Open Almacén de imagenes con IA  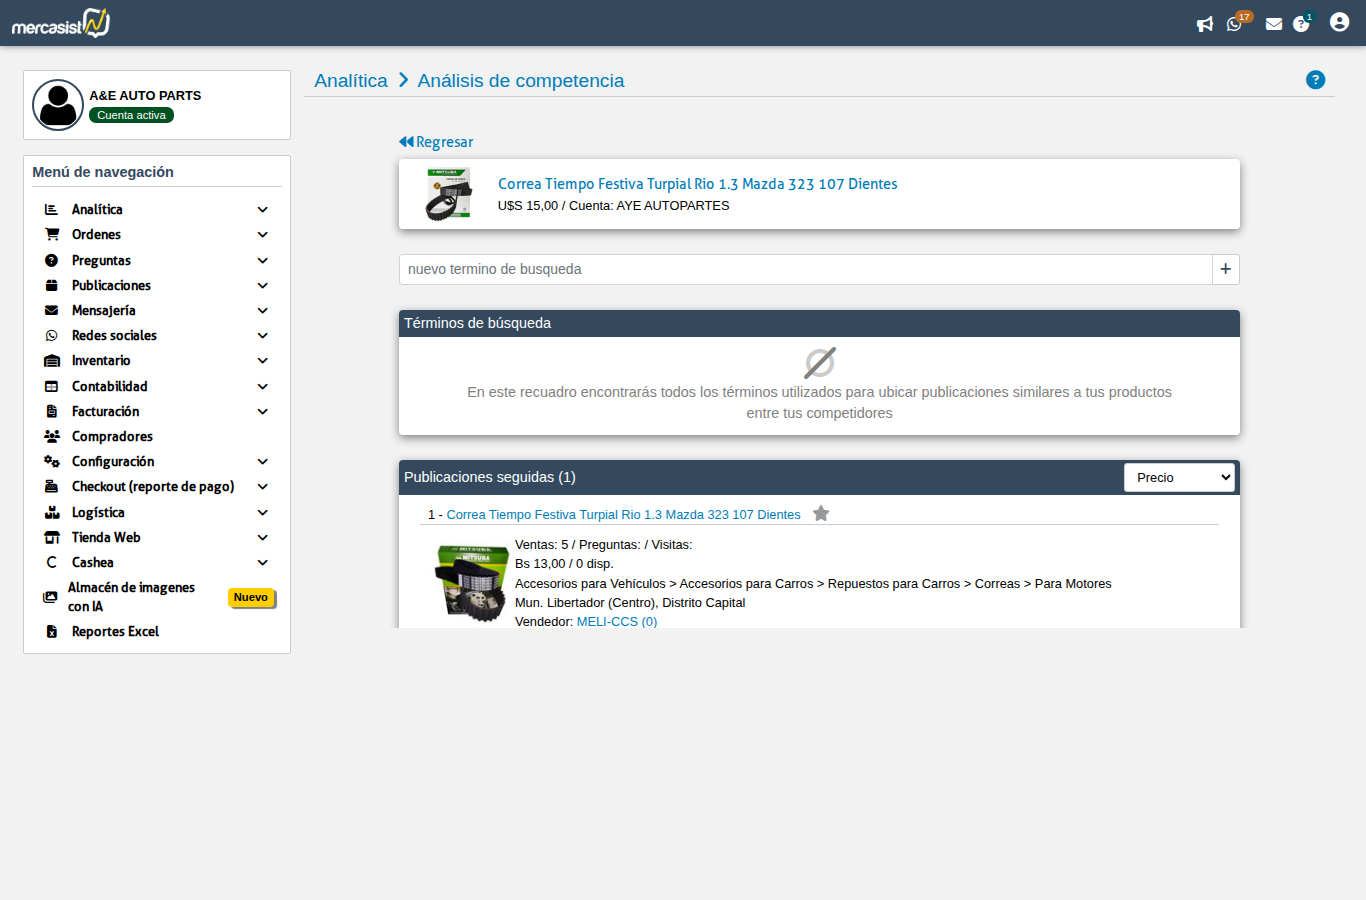click(131, 597)
